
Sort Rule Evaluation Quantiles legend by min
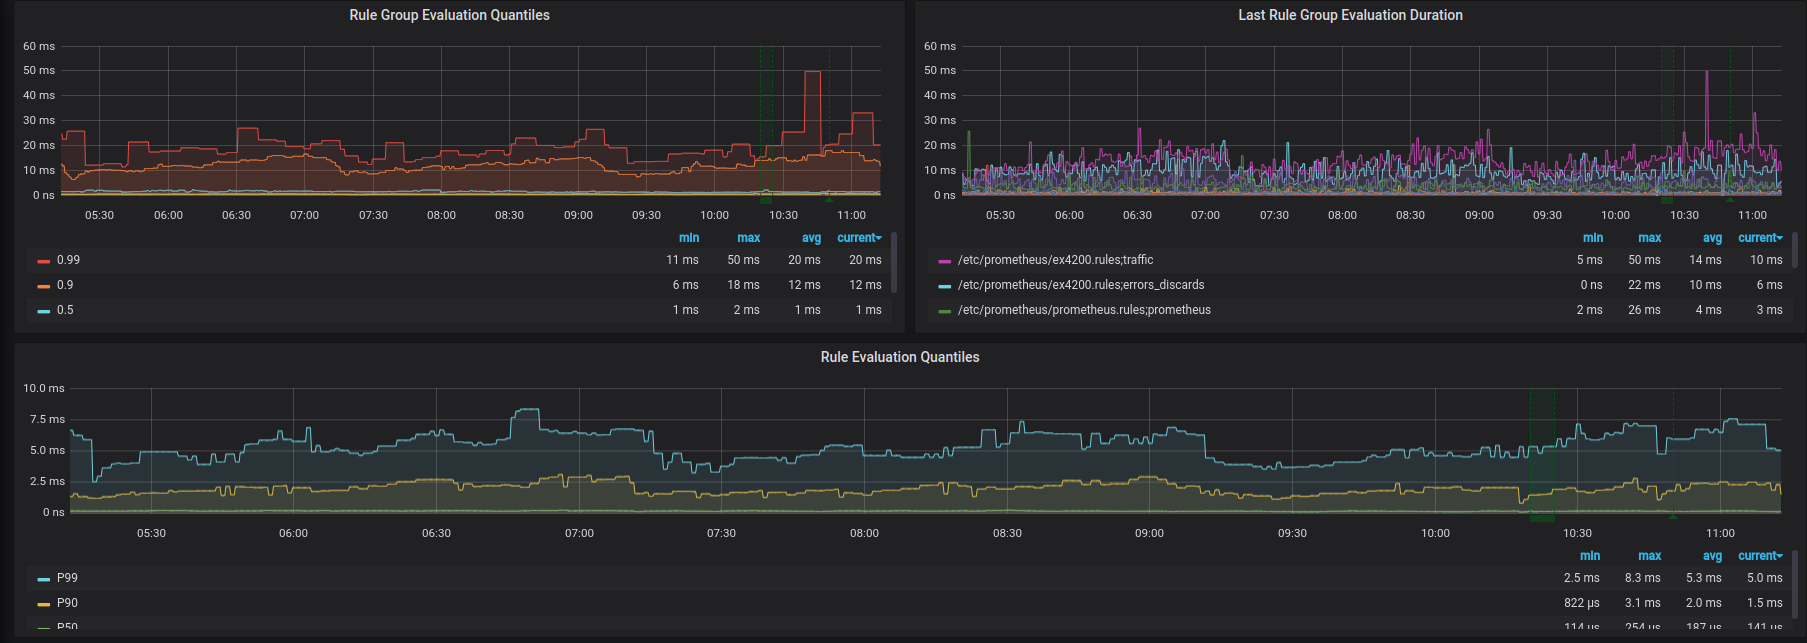(x=1590, y=556)
